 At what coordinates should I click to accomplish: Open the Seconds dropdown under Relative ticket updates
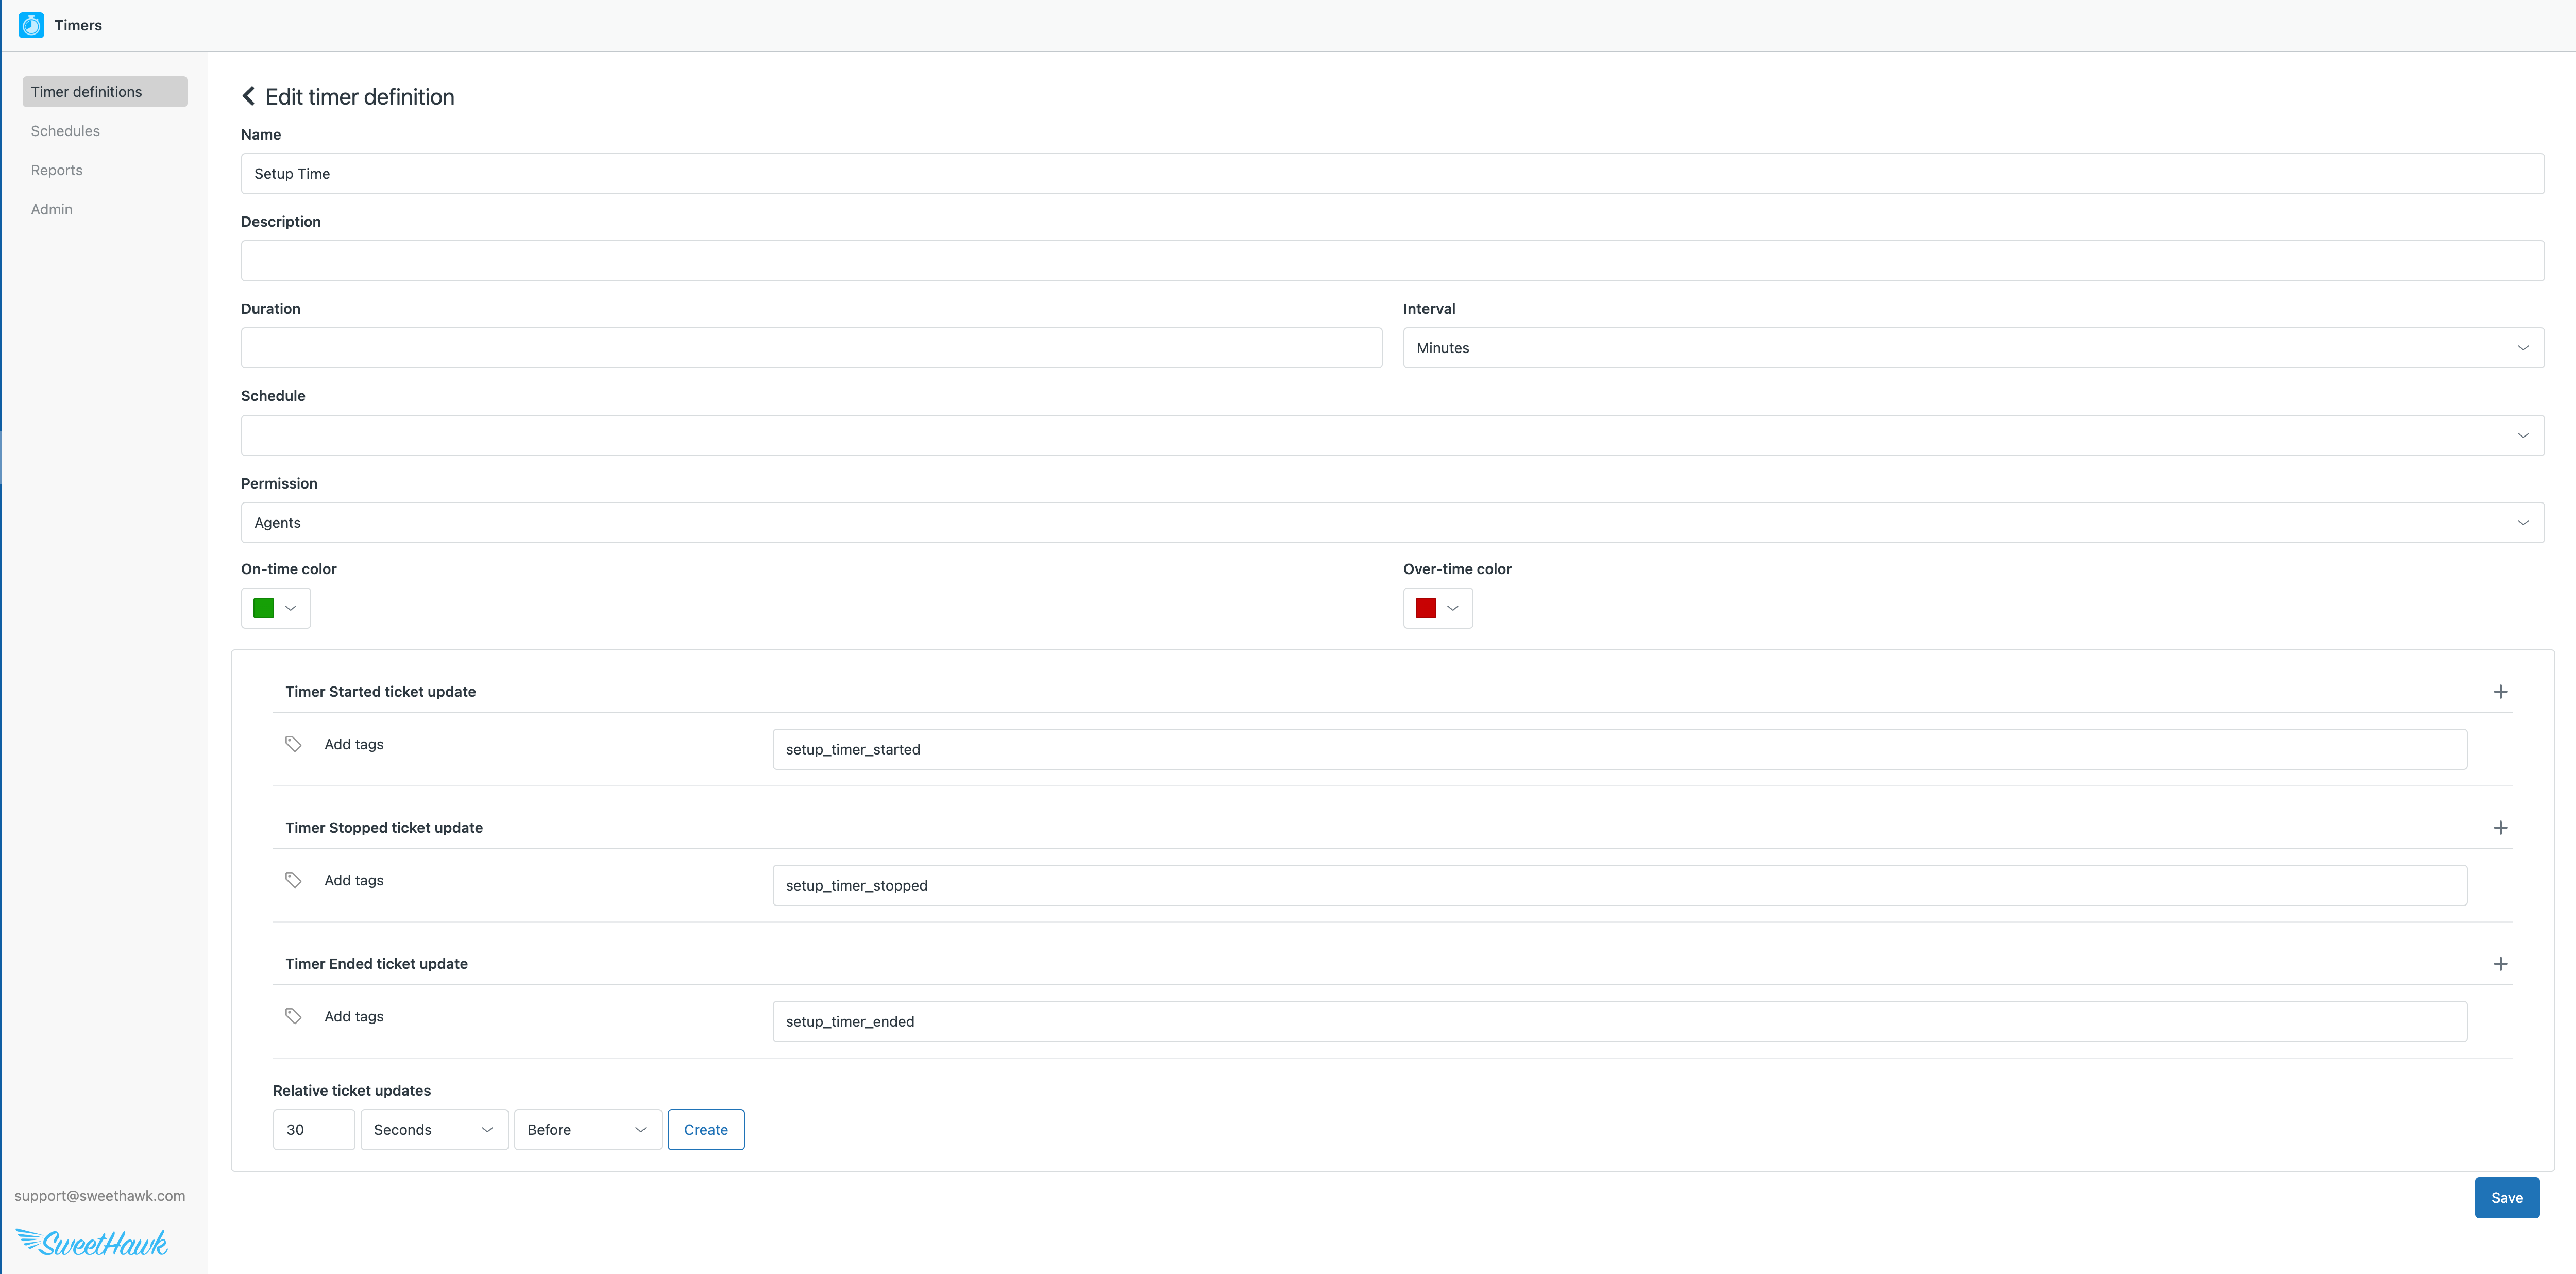(x=433, y=1129)
